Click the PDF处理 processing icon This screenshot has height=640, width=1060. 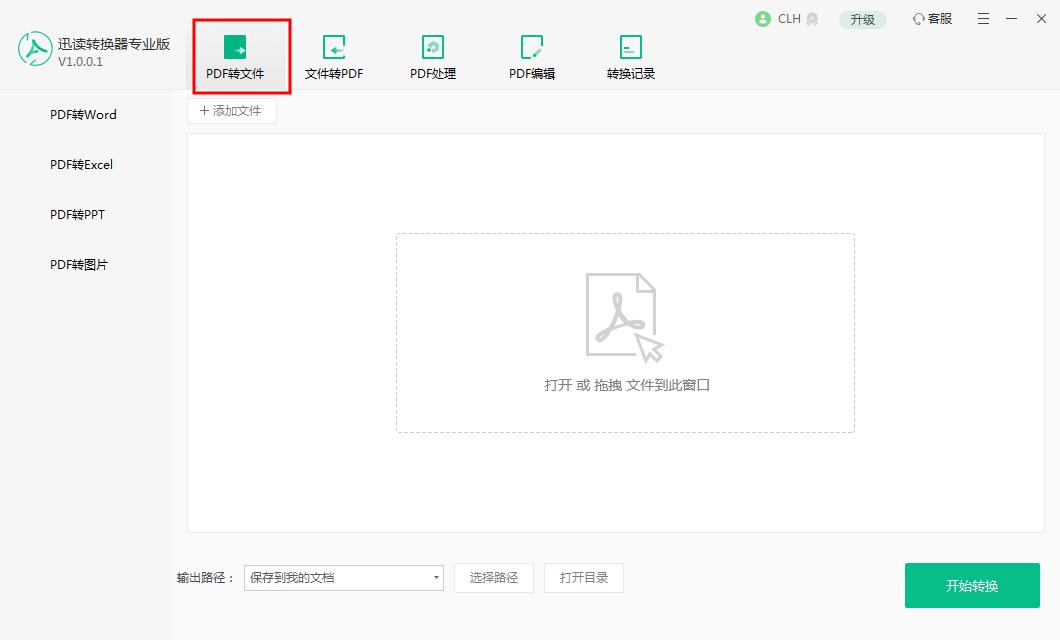434,47
